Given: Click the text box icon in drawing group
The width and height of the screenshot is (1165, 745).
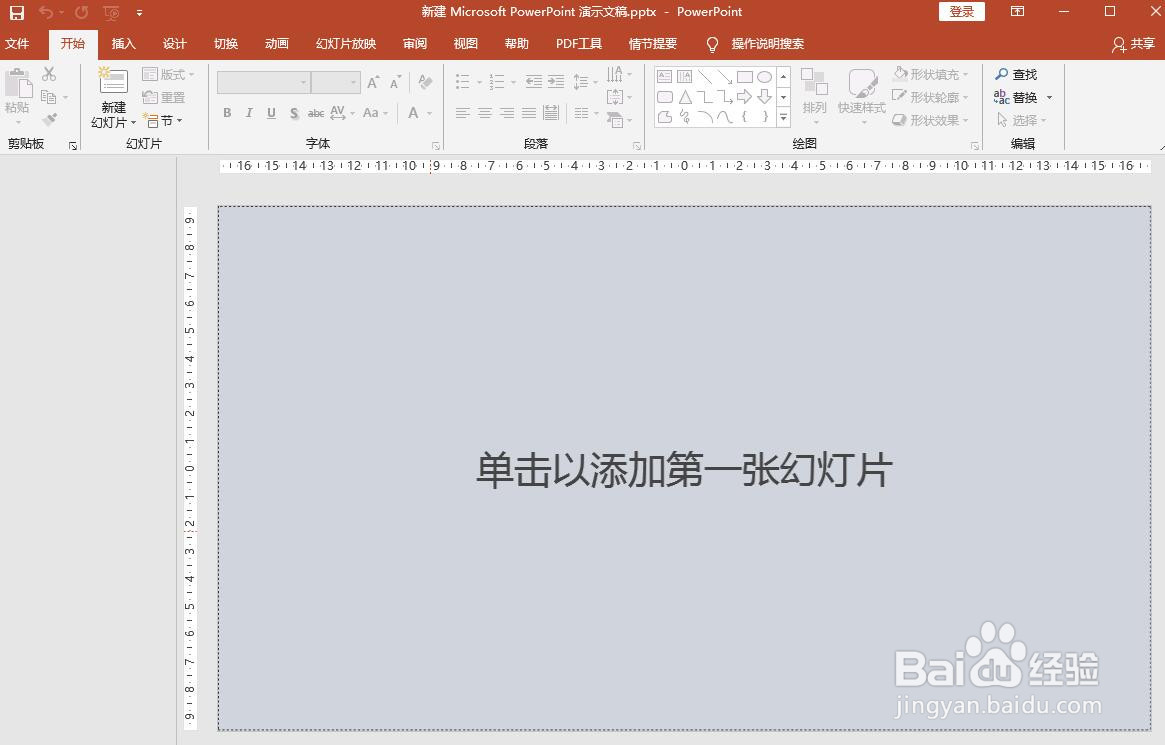Looking at the screenshot, I should 664,76.
